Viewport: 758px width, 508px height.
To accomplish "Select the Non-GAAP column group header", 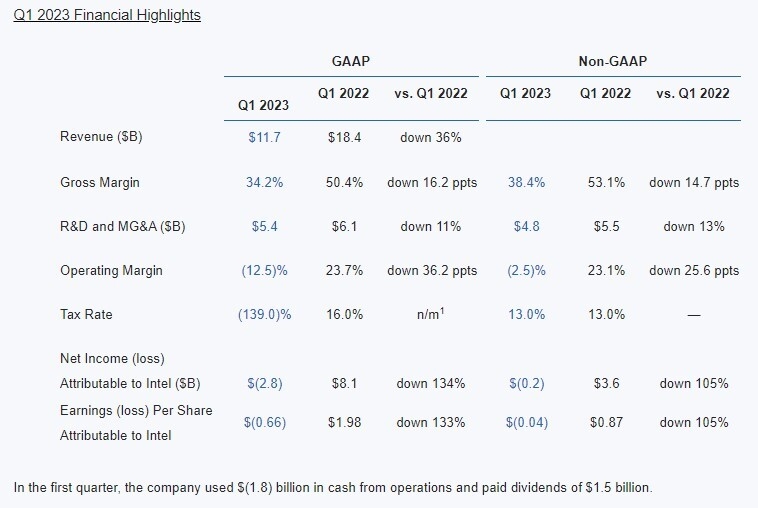I will pyautogui.click(x=612, y=61).
